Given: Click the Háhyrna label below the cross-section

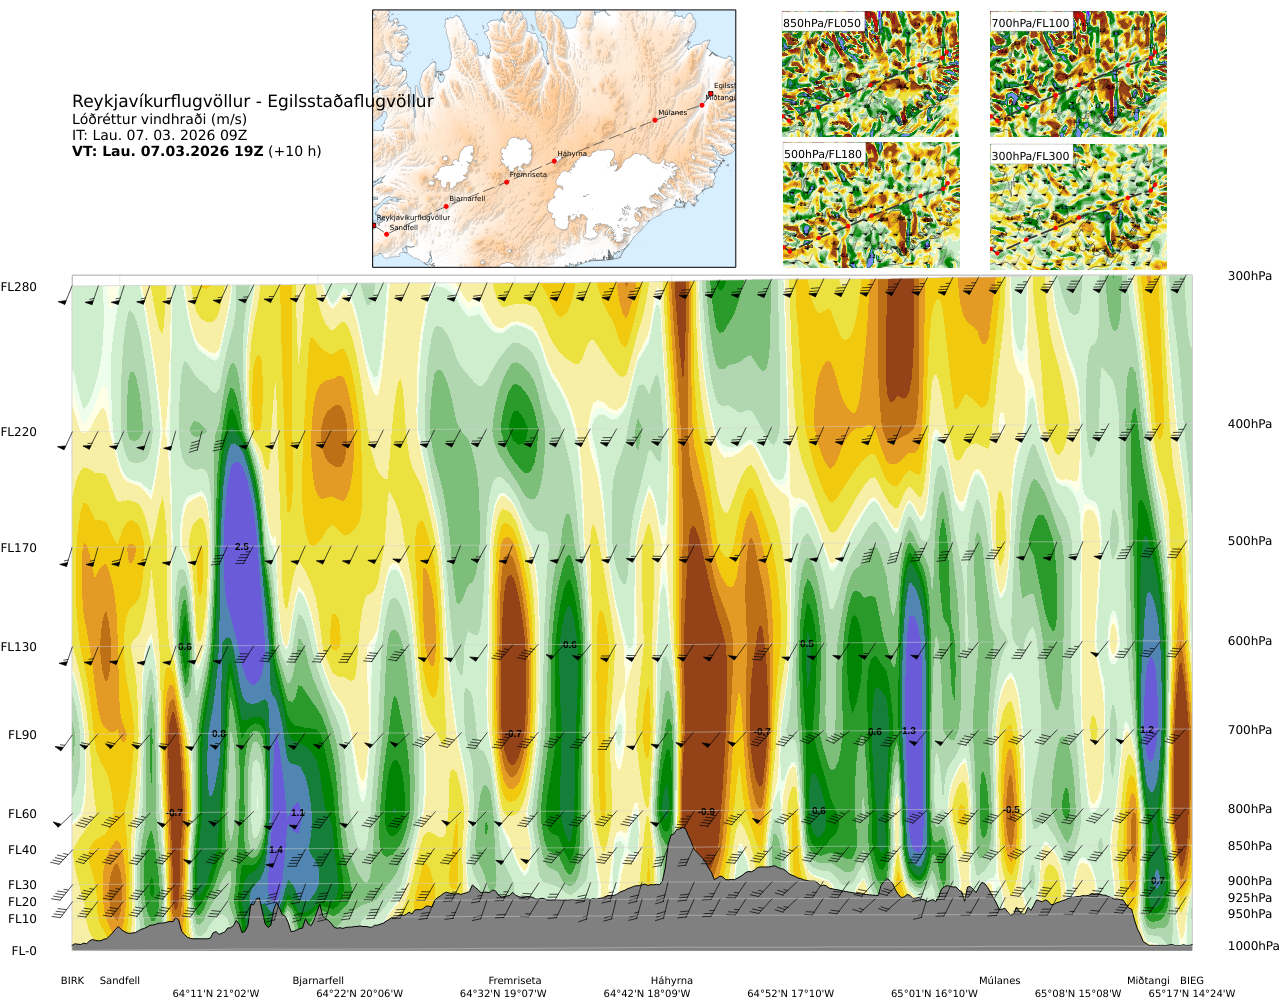Looking at the screenshot, I should pyautogui.click(x=672, y=981).
